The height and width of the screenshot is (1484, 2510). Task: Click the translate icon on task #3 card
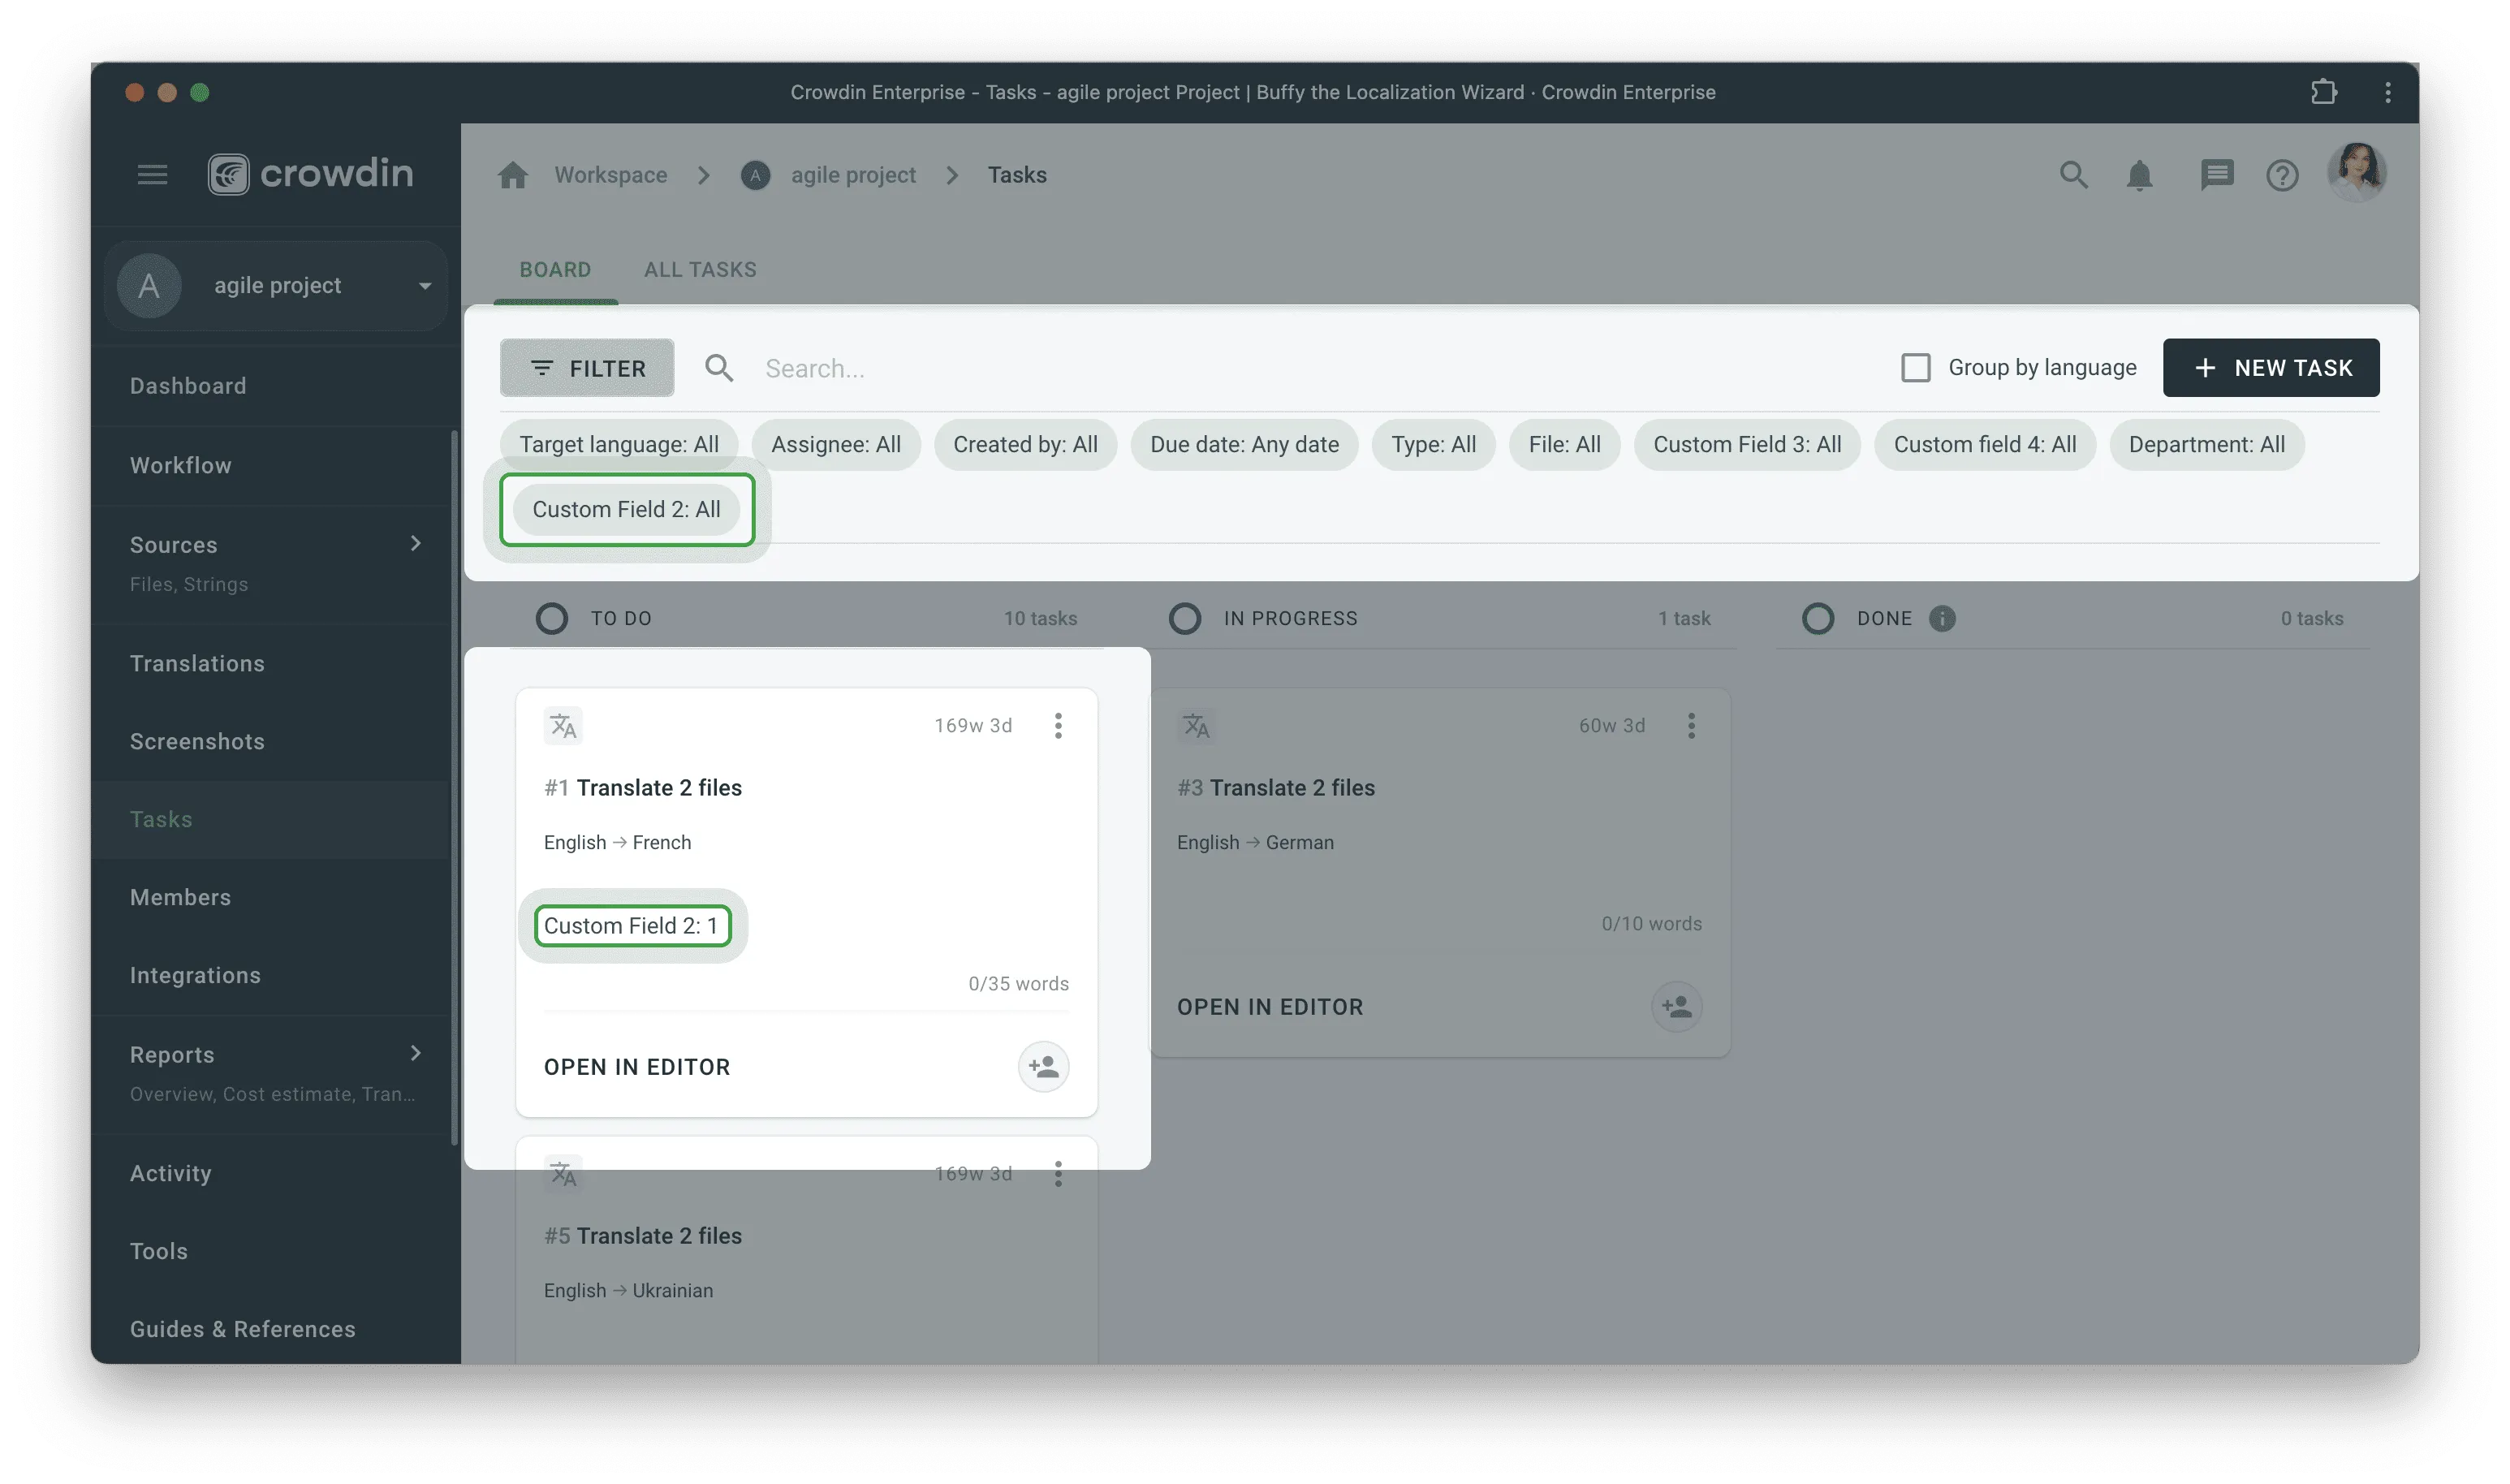(1196, 726)
